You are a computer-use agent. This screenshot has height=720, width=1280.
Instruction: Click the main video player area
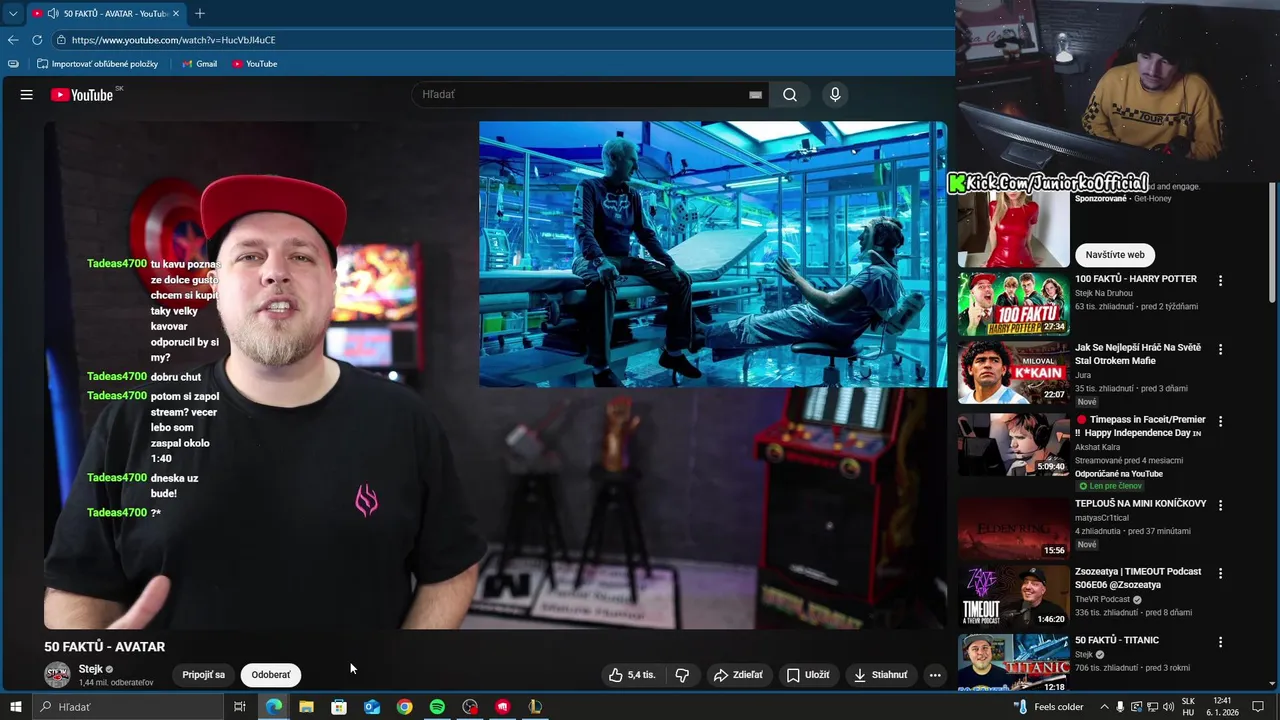click(495, 375)
